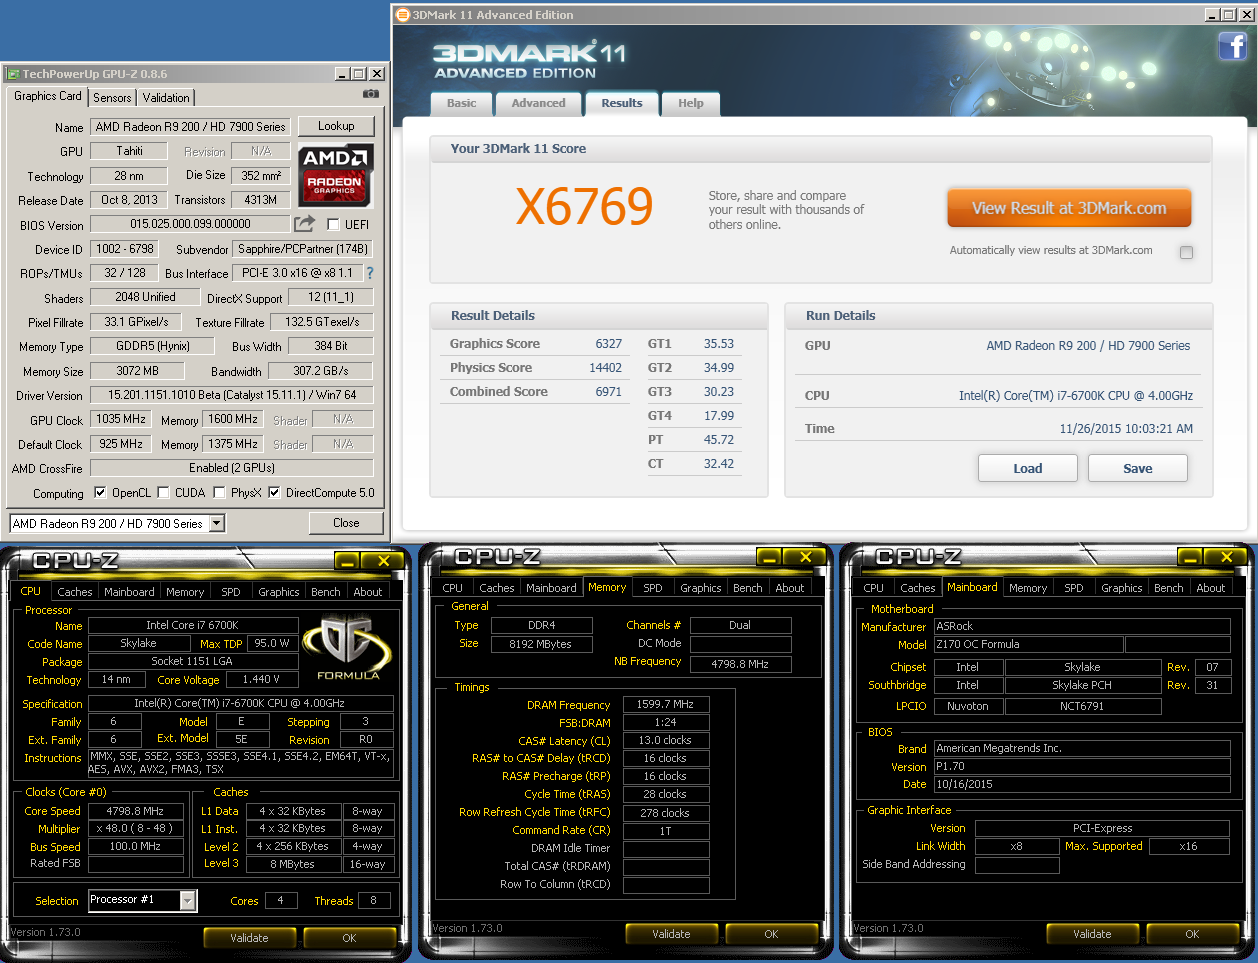Screen dimensions: 1258x963
Task: Toggle the PhysX computing checkbox
Action: click(219, 492)
